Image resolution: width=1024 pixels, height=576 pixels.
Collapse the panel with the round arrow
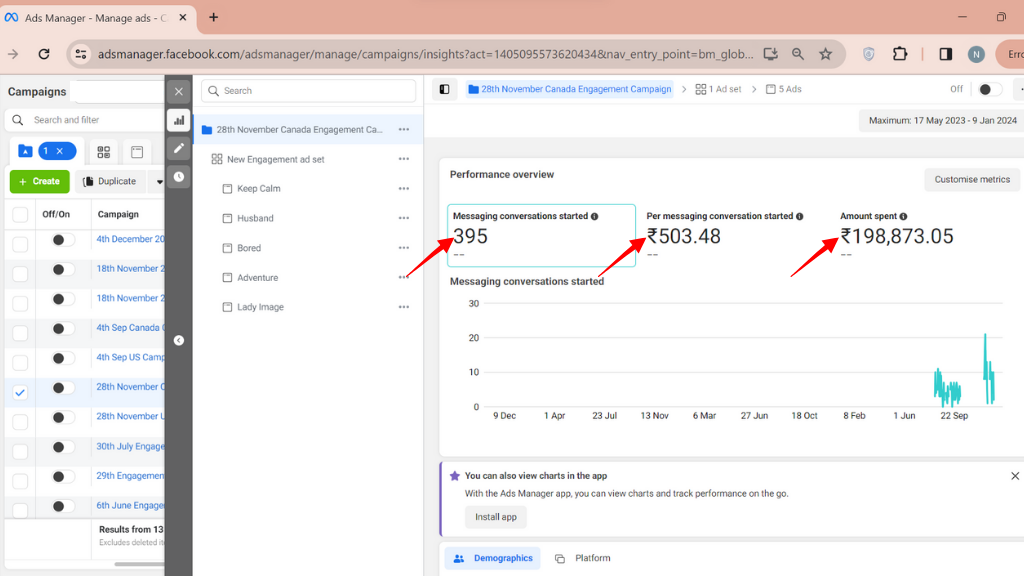pyautogui.click(x=179, y=340)
